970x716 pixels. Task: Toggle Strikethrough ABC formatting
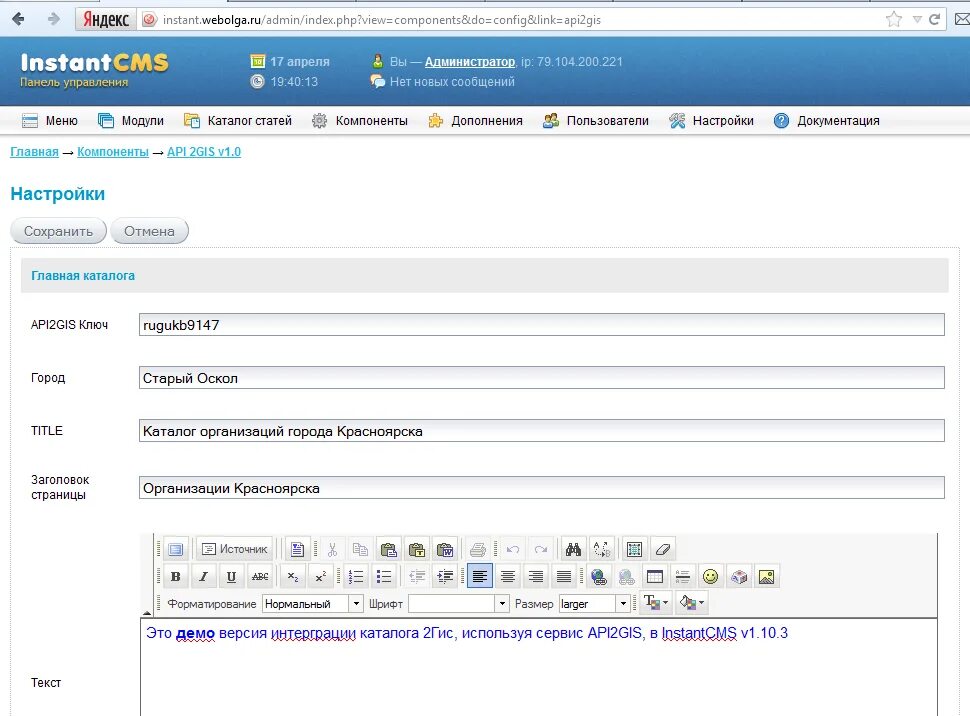(x=260, y=577)
